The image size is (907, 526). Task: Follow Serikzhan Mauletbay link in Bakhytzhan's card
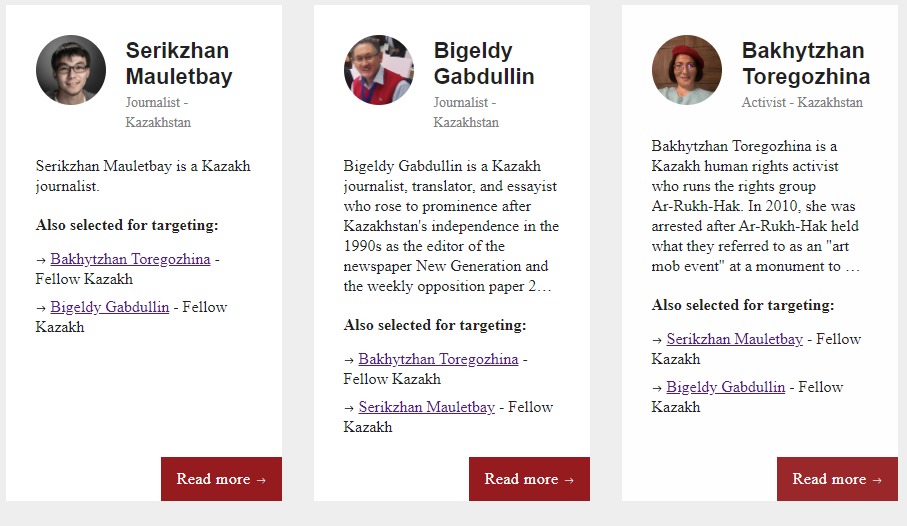735,339
